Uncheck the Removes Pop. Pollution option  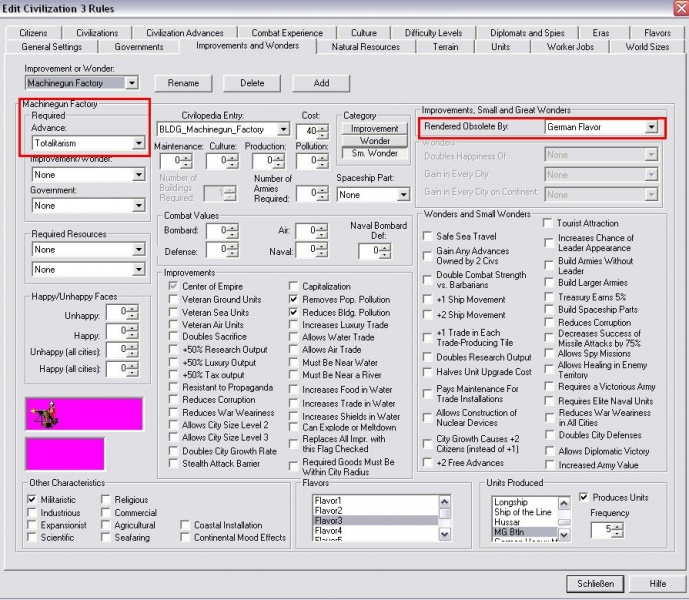pyautogui.click(x=295, y=299)
